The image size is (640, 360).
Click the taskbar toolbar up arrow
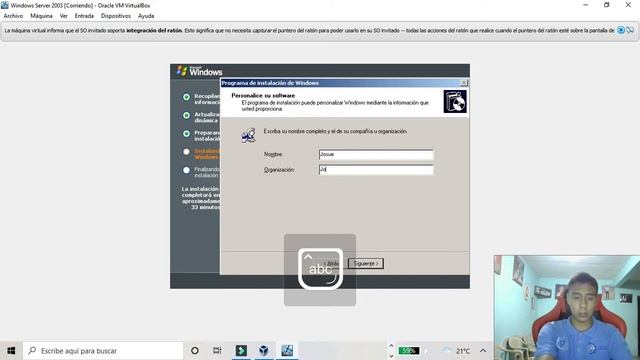tap(391, 346)
